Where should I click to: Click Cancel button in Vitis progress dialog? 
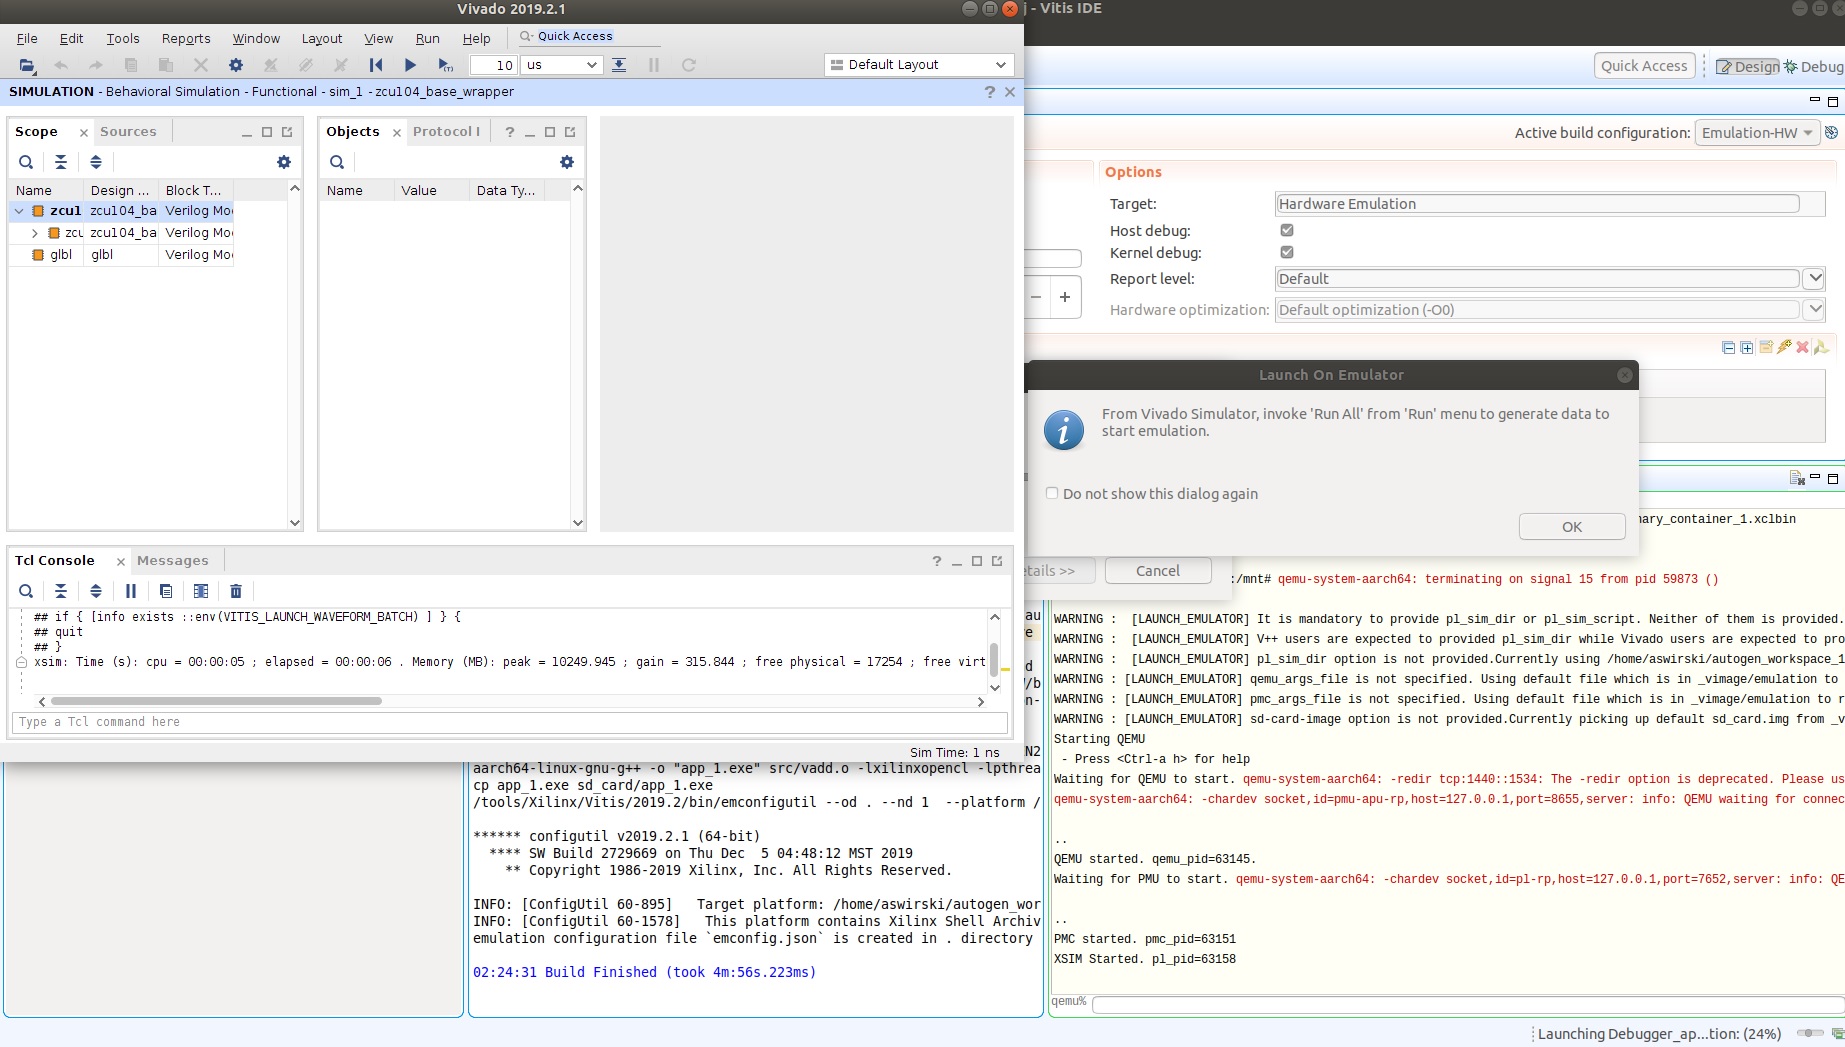click(x=1158, y=571)
